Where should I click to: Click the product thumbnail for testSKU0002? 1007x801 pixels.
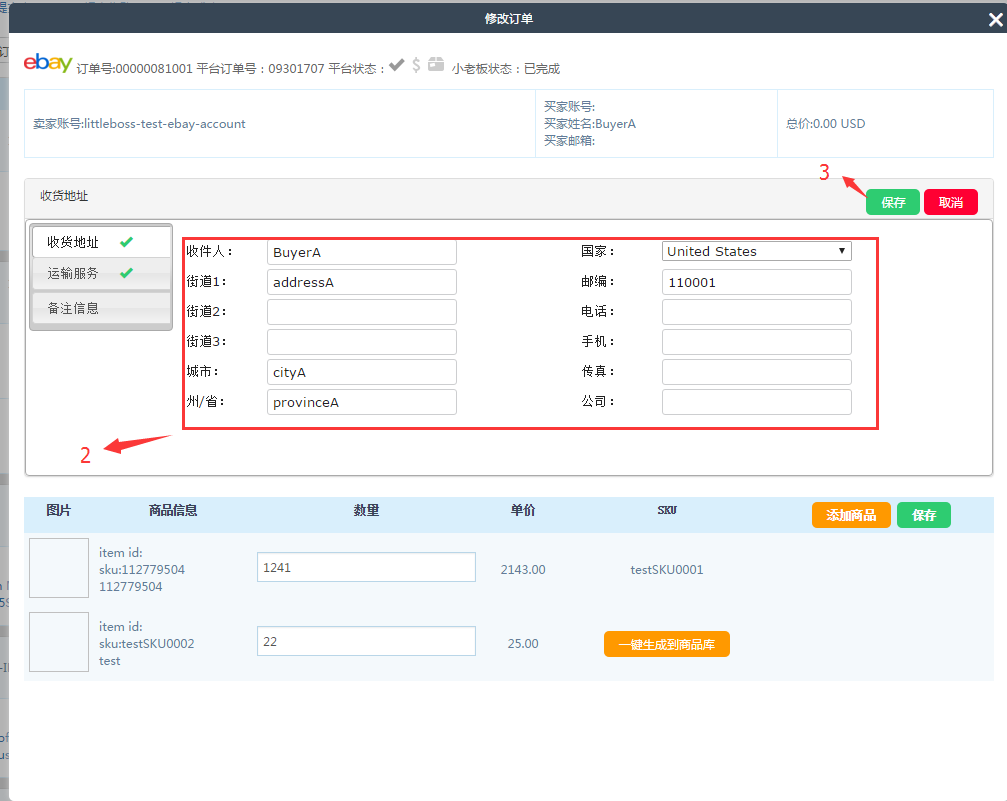click(59, 642)
